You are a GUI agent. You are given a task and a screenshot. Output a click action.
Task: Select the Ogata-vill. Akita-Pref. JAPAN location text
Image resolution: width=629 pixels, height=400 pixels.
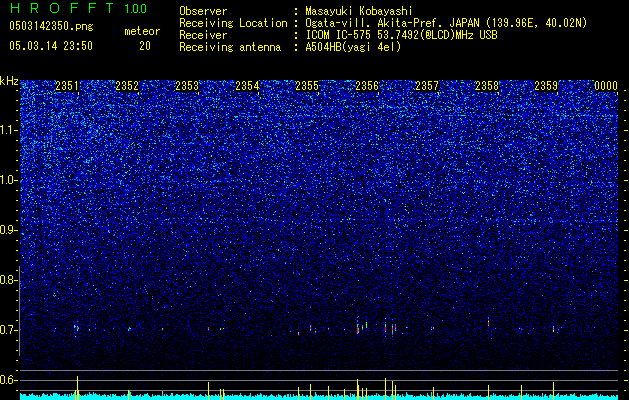point(446,23)
